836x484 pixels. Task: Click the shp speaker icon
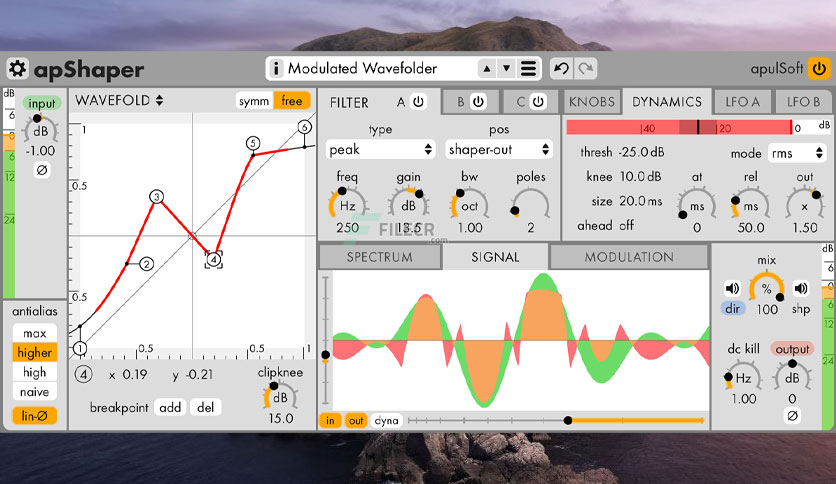click(x=800, y=288)
